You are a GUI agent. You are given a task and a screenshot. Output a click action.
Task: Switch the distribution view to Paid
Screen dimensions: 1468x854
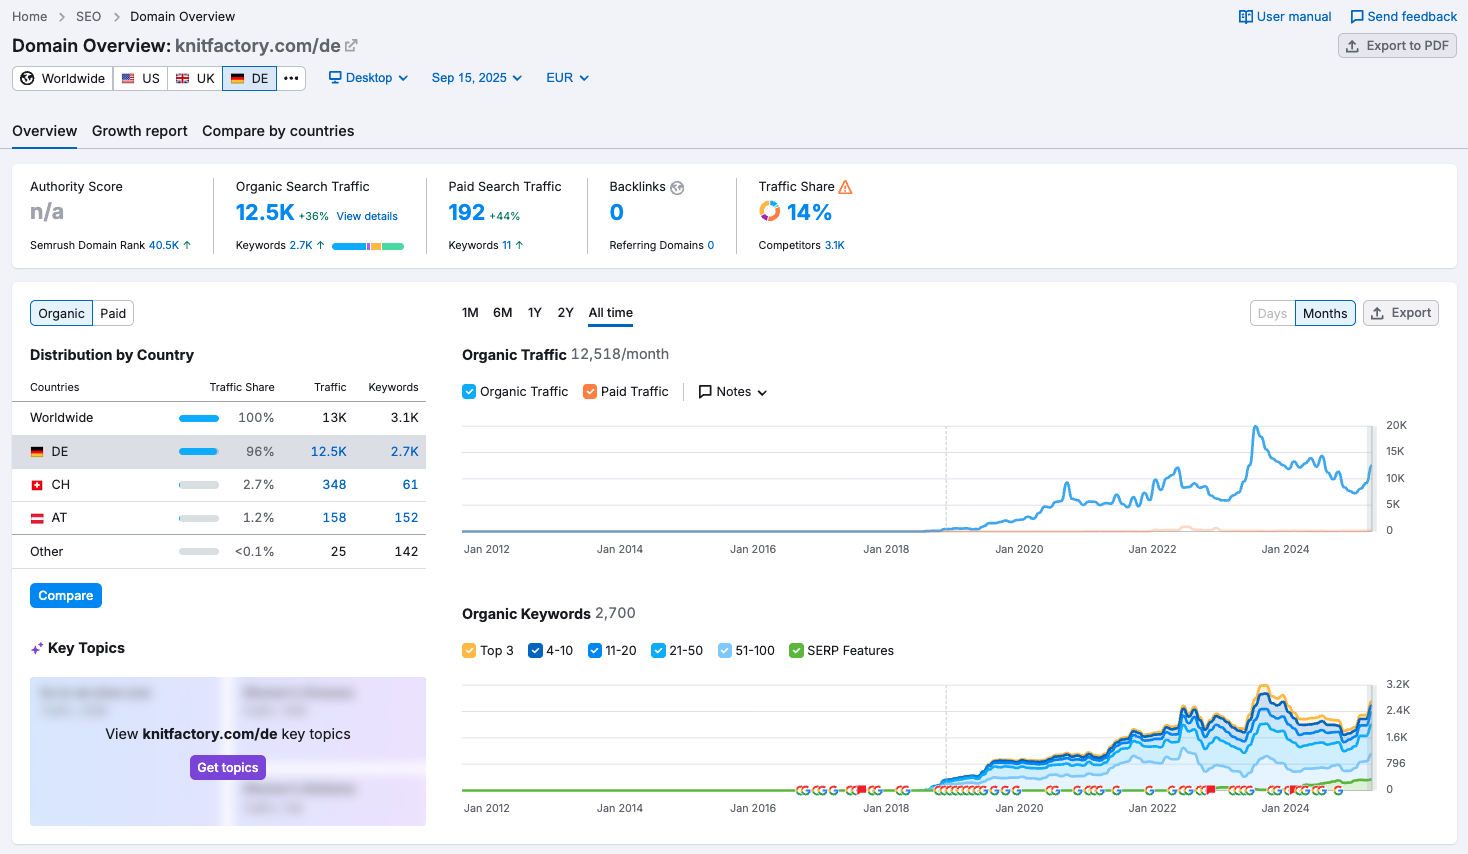(x=113, y=313)
